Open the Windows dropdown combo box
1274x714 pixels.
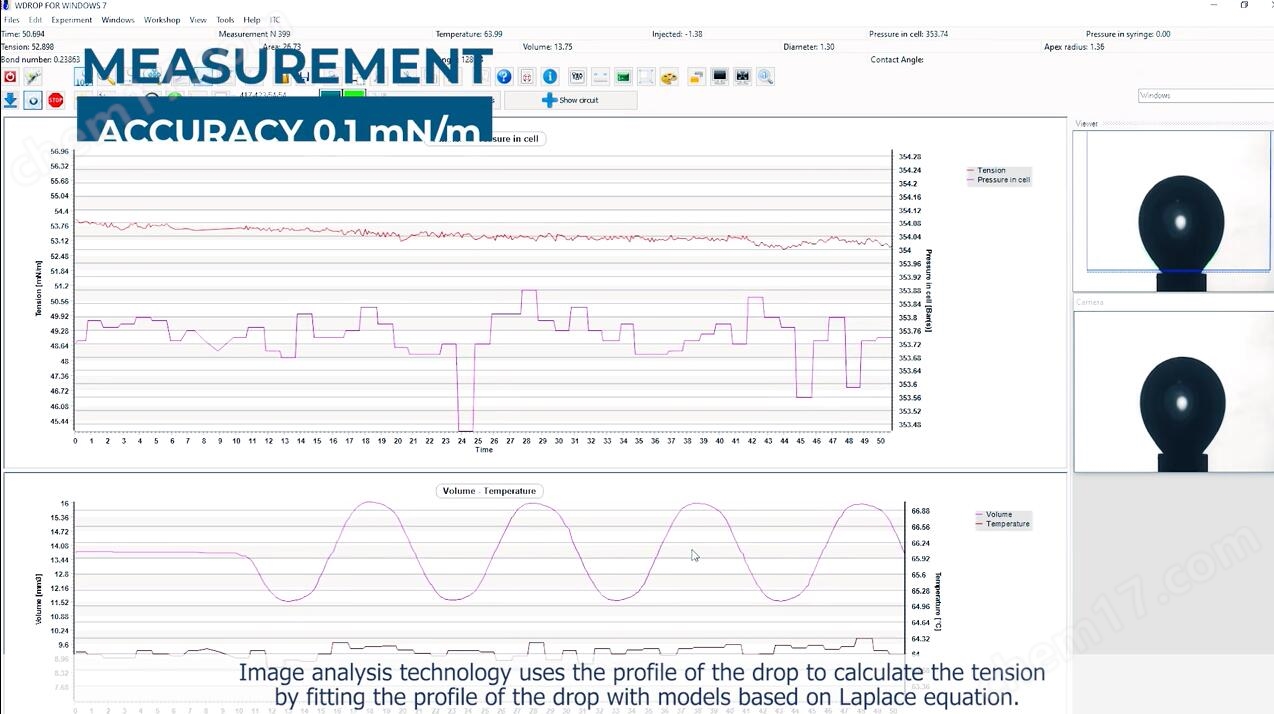tap(1204, 96)
